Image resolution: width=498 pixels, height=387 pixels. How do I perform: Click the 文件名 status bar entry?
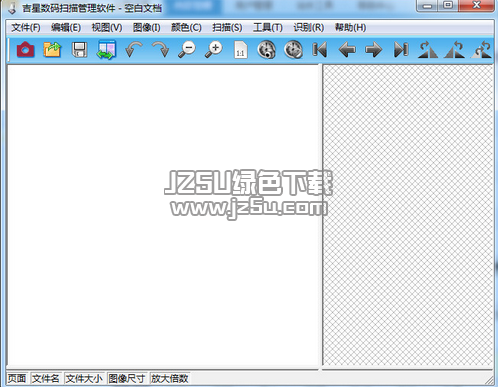pyautogui.click(x=46, y=378)
